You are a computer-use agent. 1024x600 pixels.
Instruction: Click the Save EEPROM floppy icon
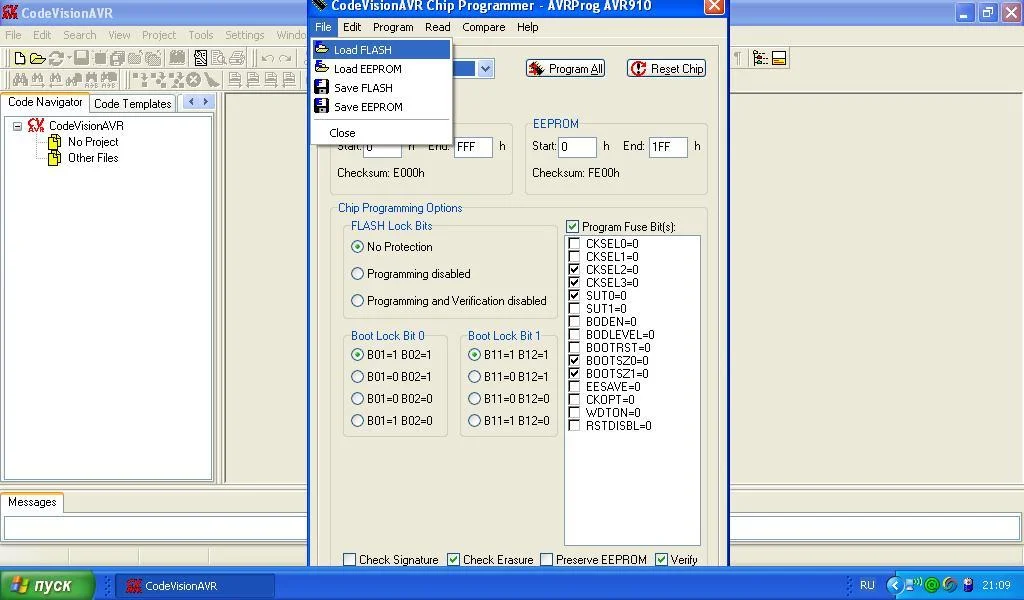[322, 106]
